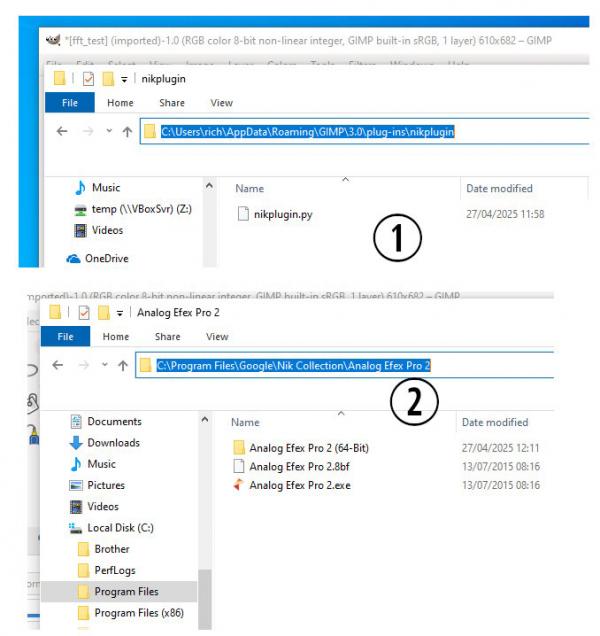Open Brother folder in sidebar tree
The height and width of the screenshot is (636, 600).
(x=112, y=549)
